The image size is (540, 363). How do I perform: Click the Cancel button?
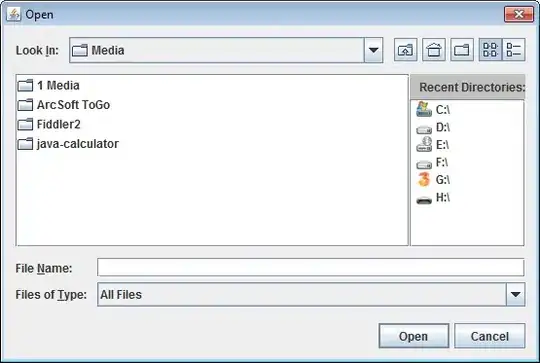(490, 336)
